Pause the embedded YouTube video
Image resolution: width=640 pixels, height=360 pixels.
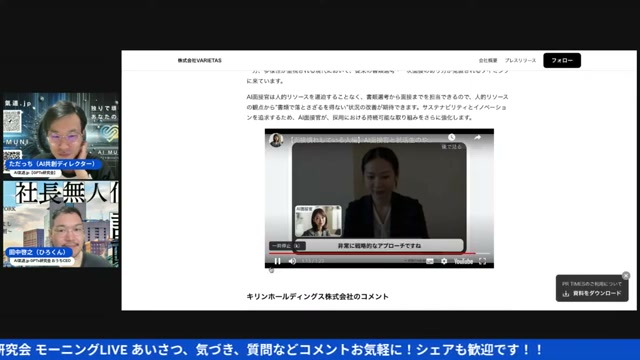click(x=278, y=261)
